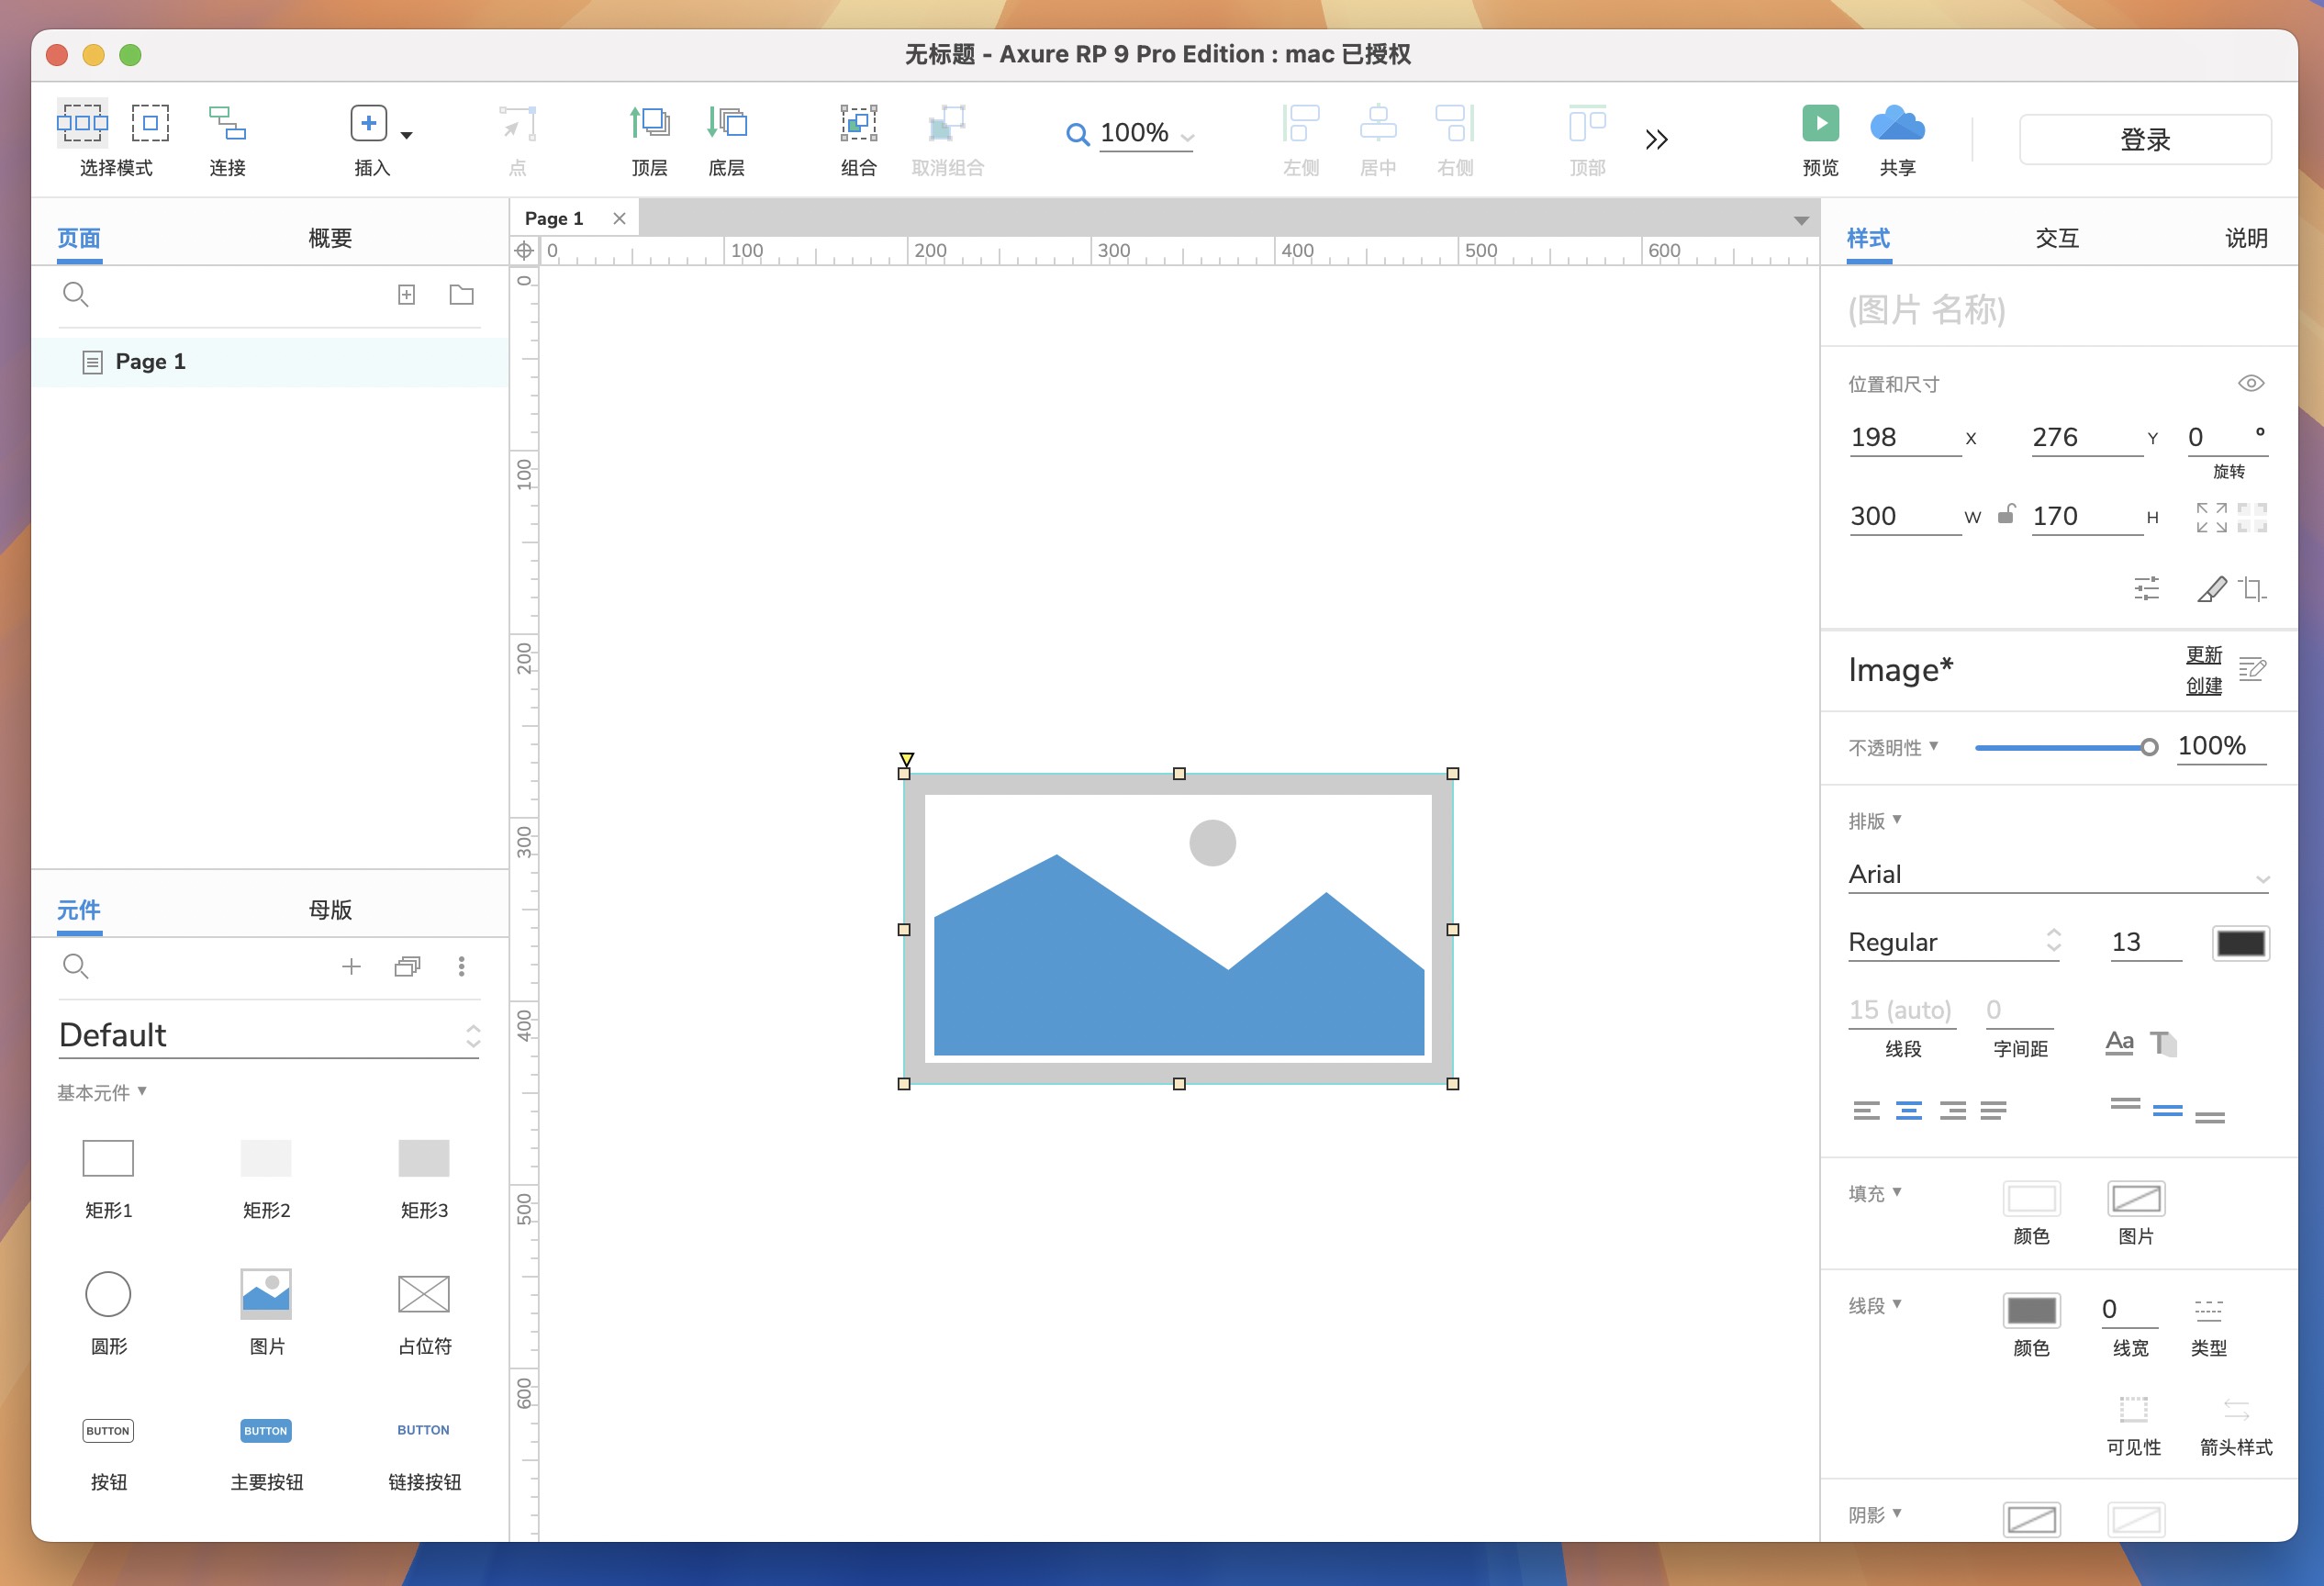Toggle widget visibility eye icon
2324x1586 pixels.
click(x=2251, y=383)
